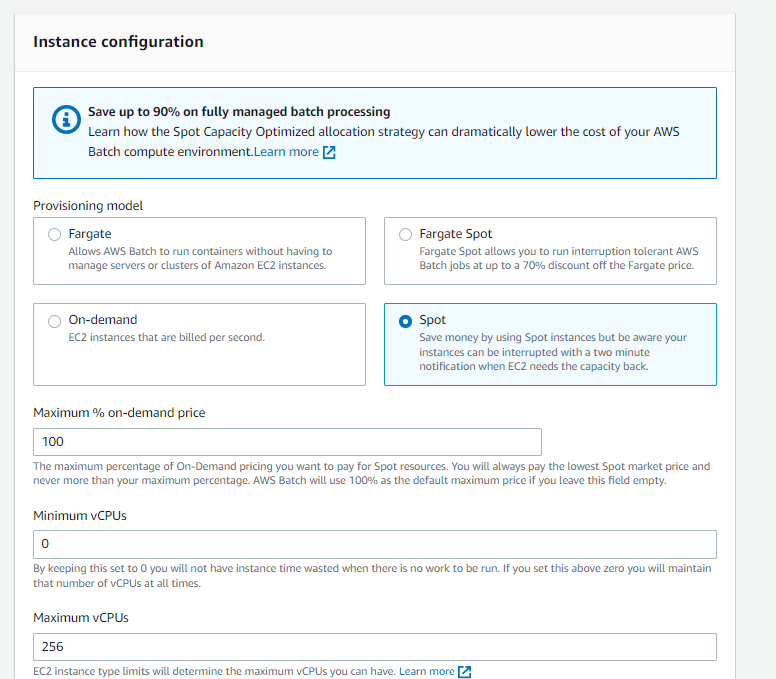
Task: Choose the On-demand radio button
Action: pyautogui.click(x=54, y=321)
